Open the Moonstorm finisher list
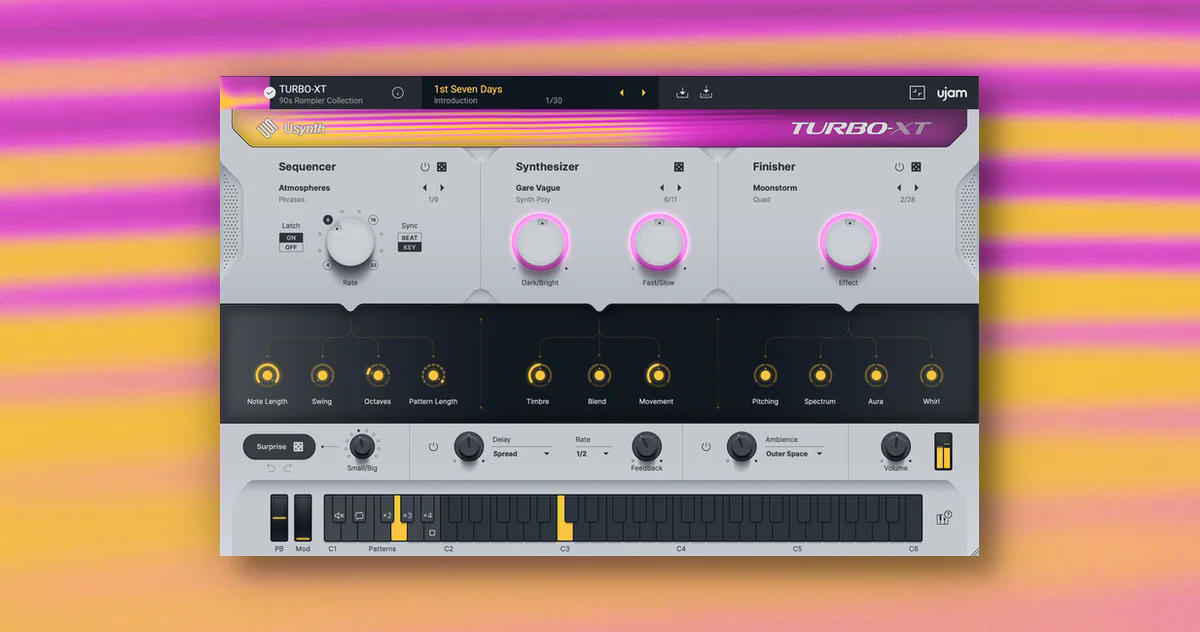The width and height of the screenshot is (1200, 632). (776, 188)
